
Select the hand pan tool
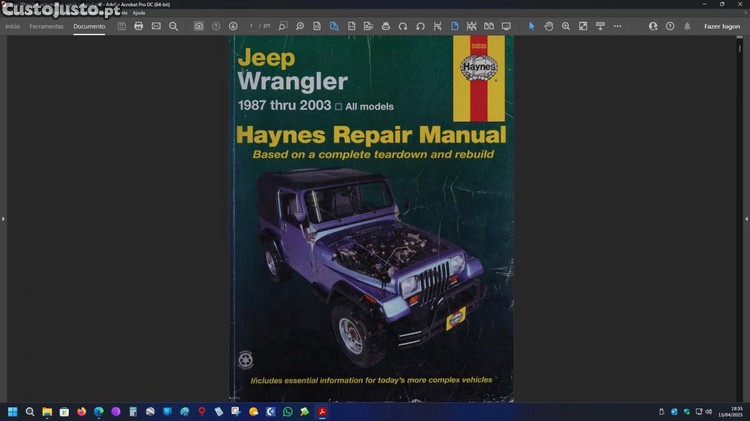pyautogui.click(x=549, y=26)
